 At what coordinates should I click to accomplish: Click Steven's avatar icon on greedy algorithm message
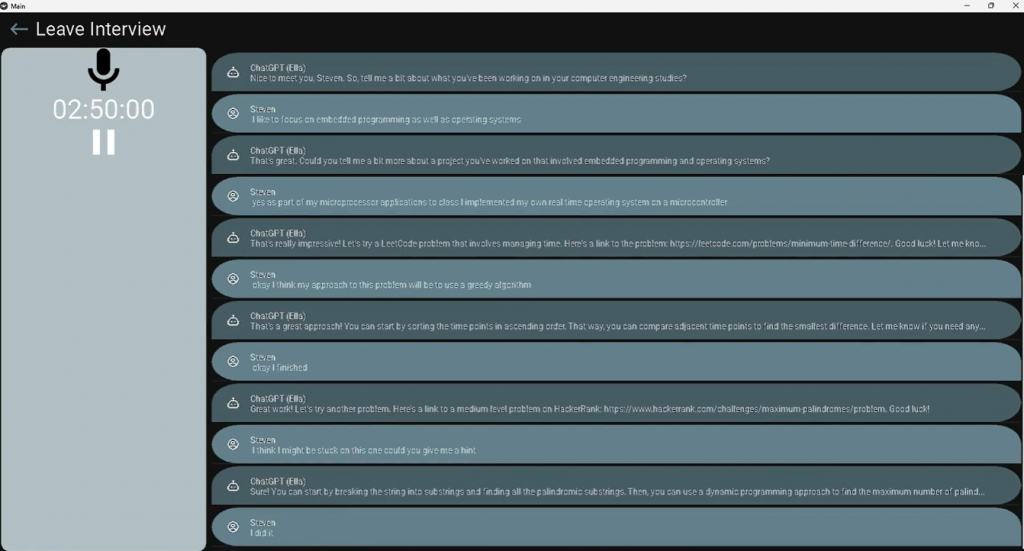(233, 279)
